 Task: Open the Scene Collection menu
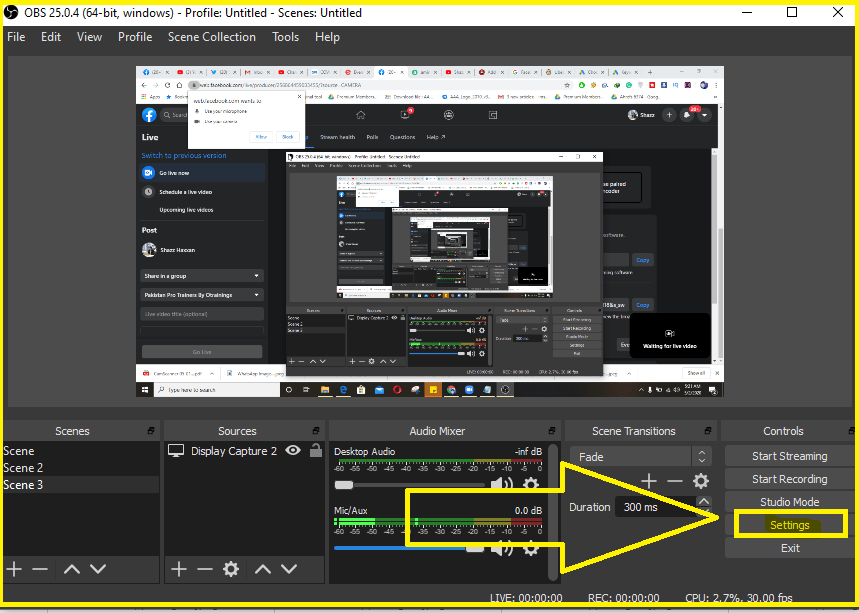point(212,37)
